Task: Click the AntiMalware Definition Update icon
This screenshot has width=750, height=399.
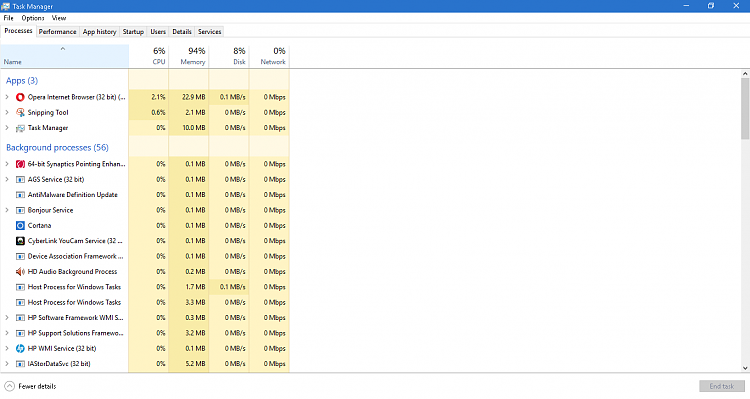Action: click(x=20, y=195)
